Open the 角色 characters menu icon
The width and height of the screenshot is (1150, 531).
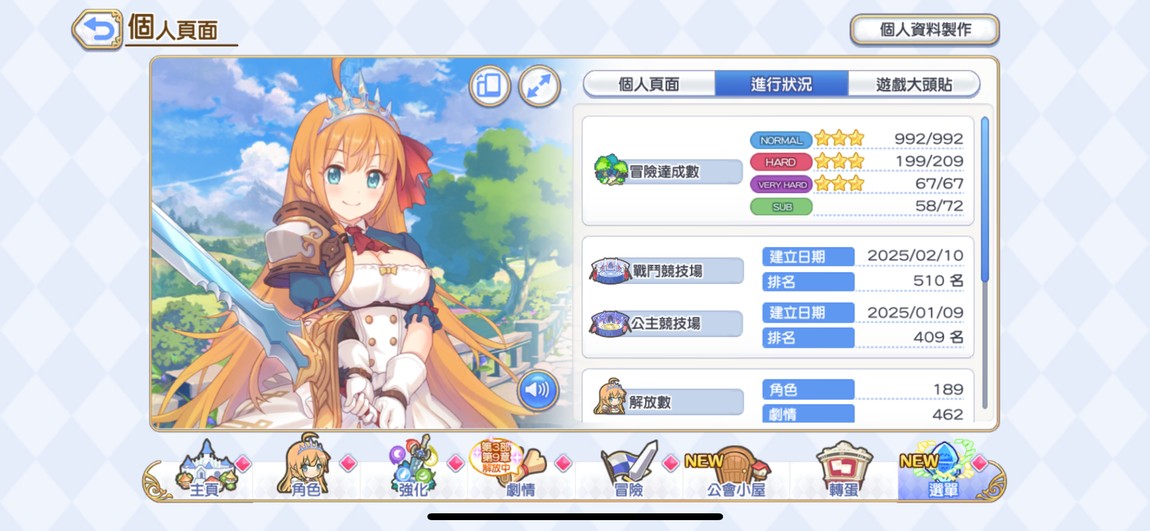pos(305,468)
